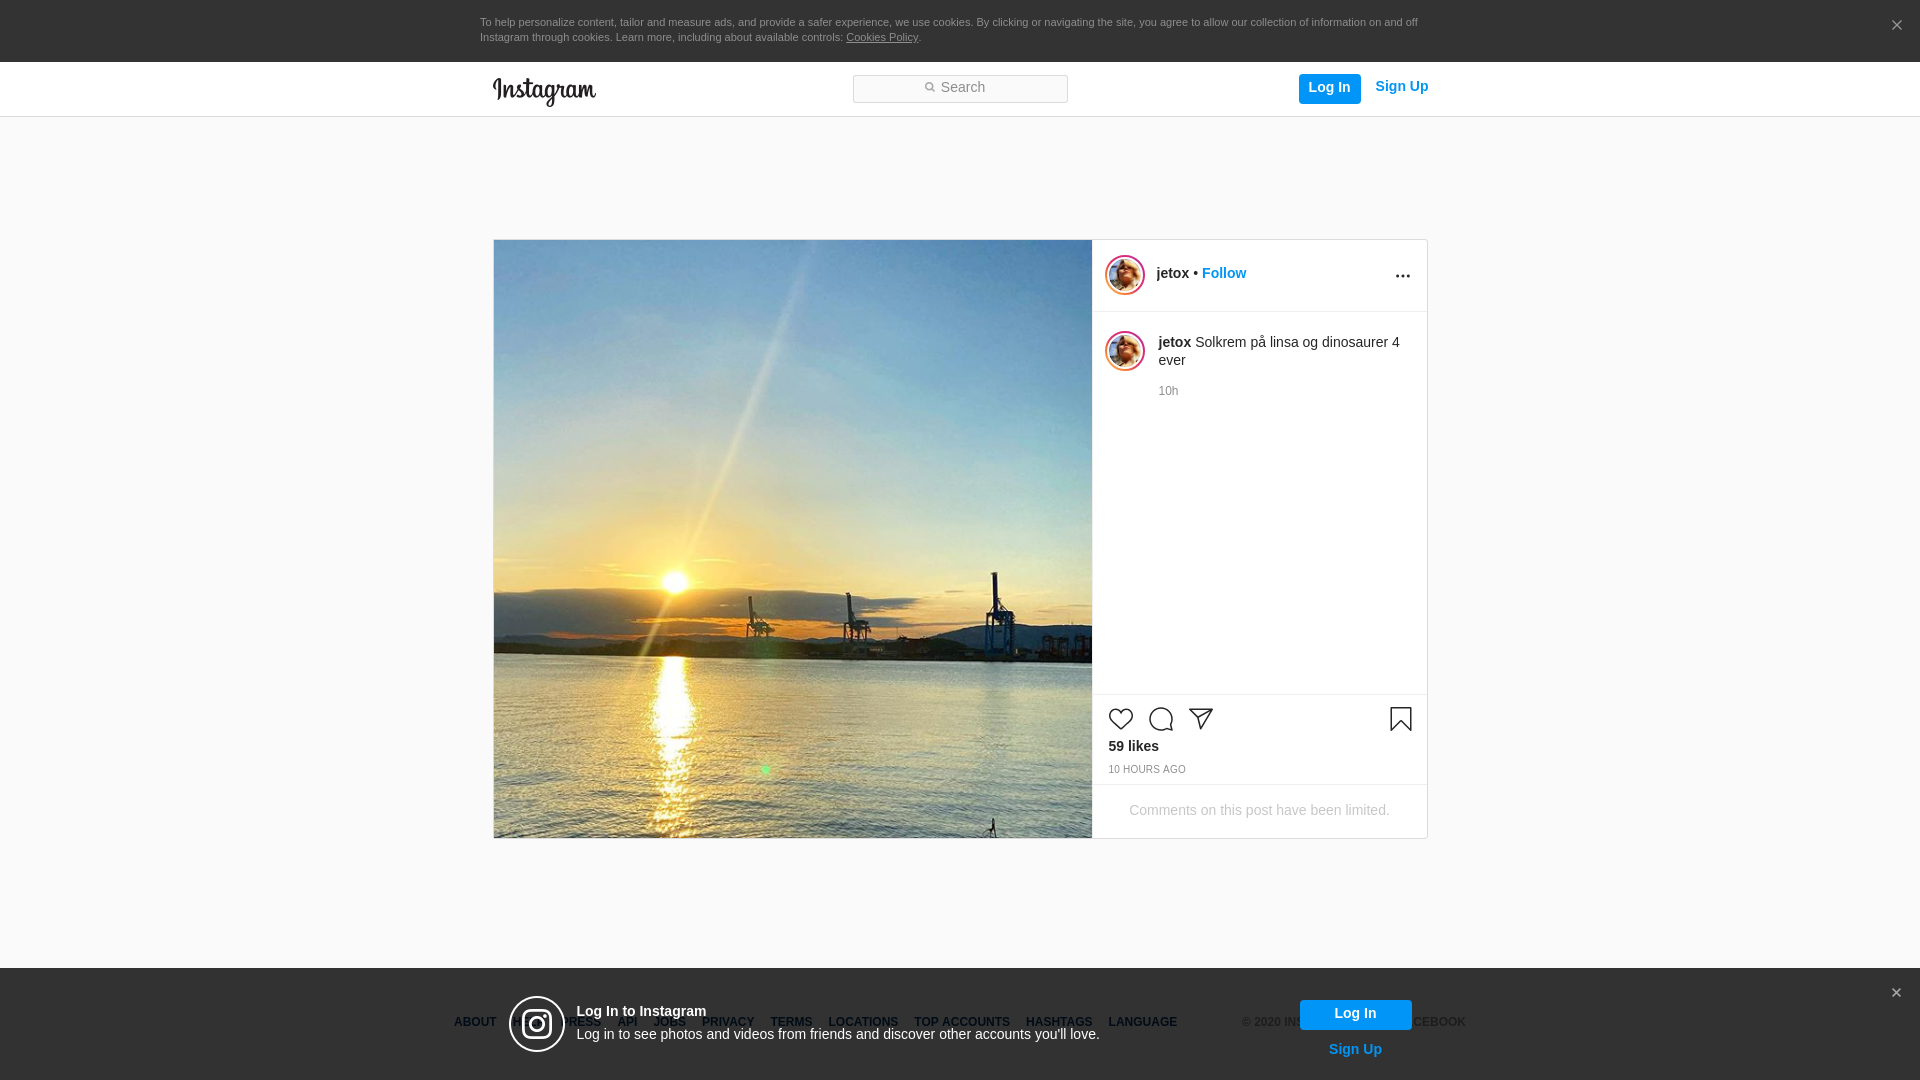Open the LOCATIONS footer link
The width and height of the screenshot is (1920, 1080).
(863, 1022)
